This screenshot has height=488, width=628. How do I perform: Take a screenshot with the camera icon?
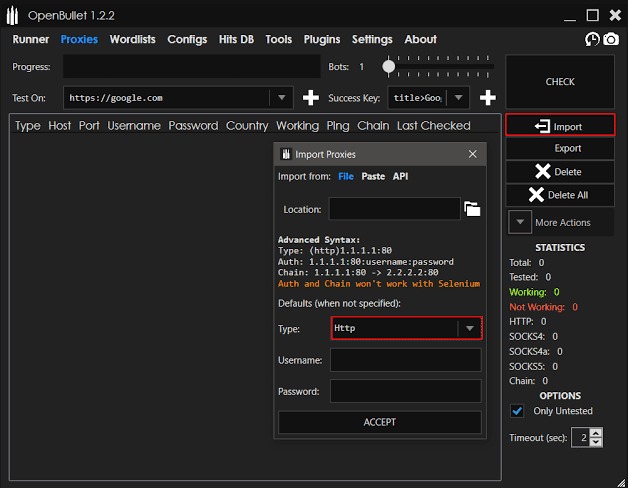[x=609, y=39]
